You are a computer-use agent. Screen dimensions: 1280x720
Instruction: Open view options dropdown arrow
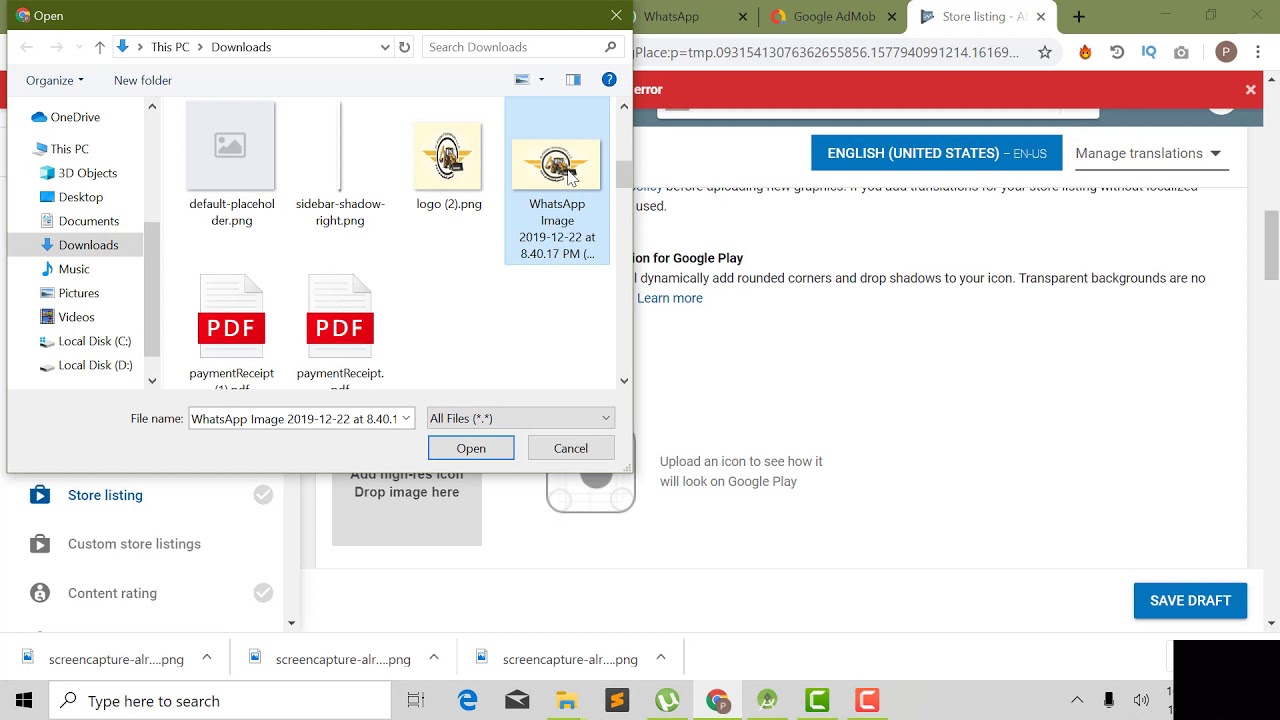click(542, 80)
